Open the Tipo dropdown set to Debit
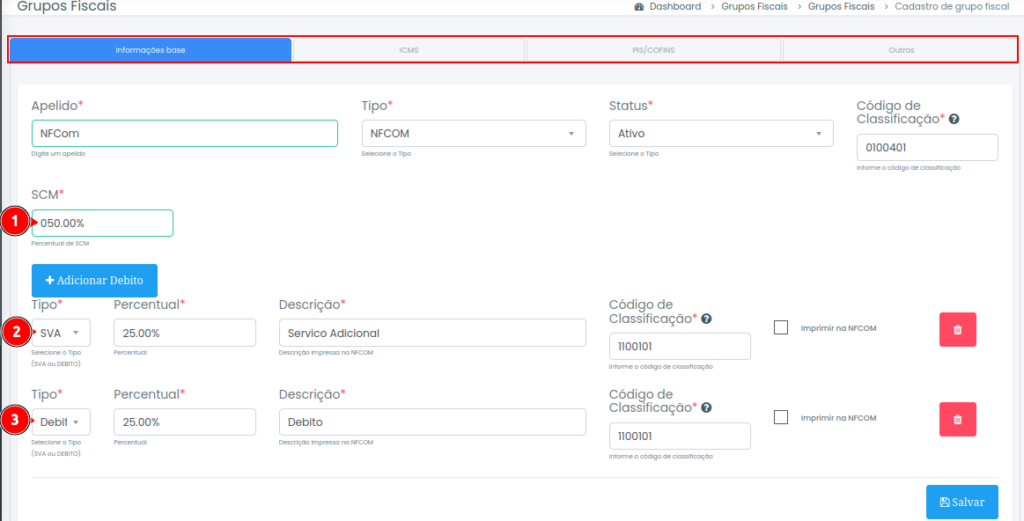Image resolution: width=1024 pixels, height=521 pixels. point(61,422)
